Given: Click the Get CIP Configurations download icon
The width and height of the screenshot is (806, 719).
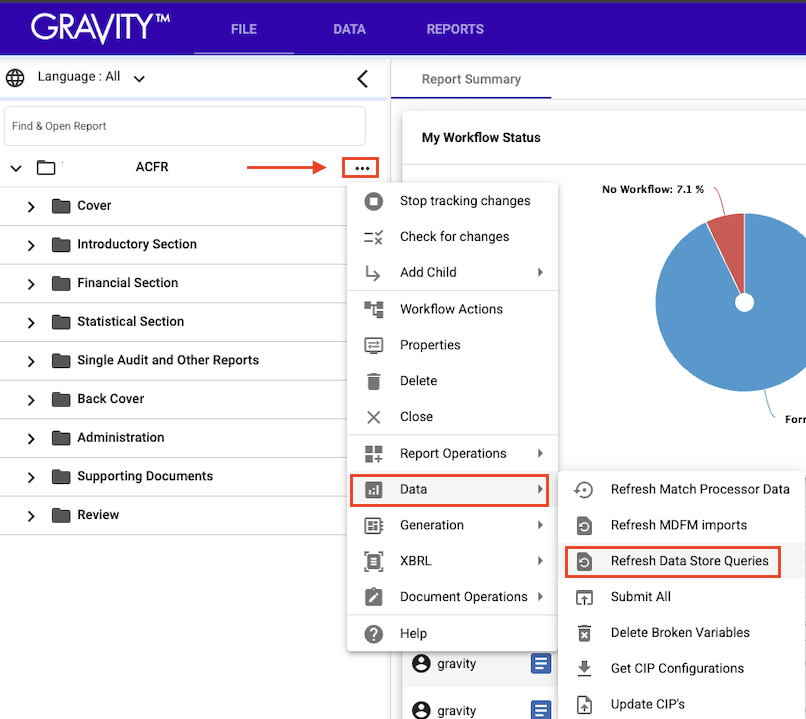Looking at the screenshot, I should tap(584, 669).
